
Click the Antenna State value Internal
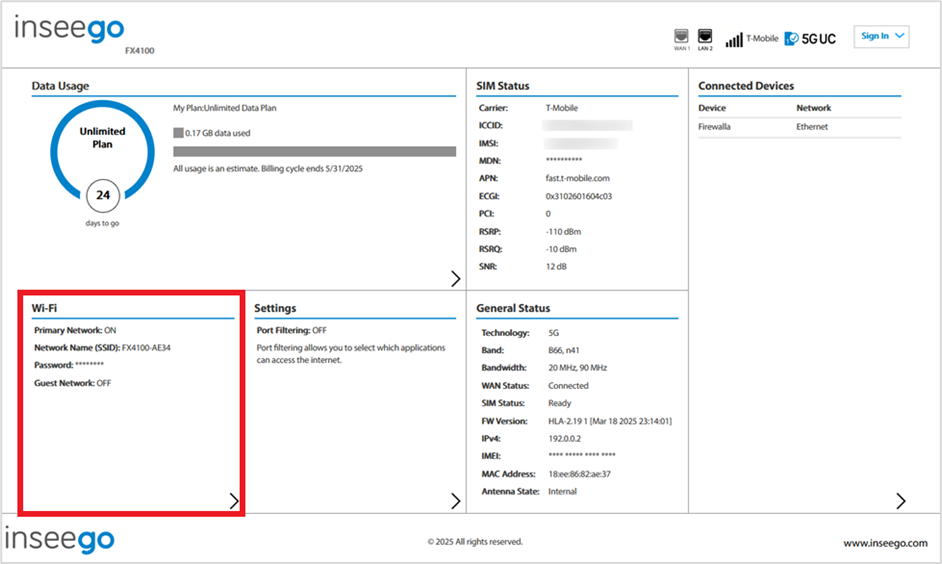(562, 491)
